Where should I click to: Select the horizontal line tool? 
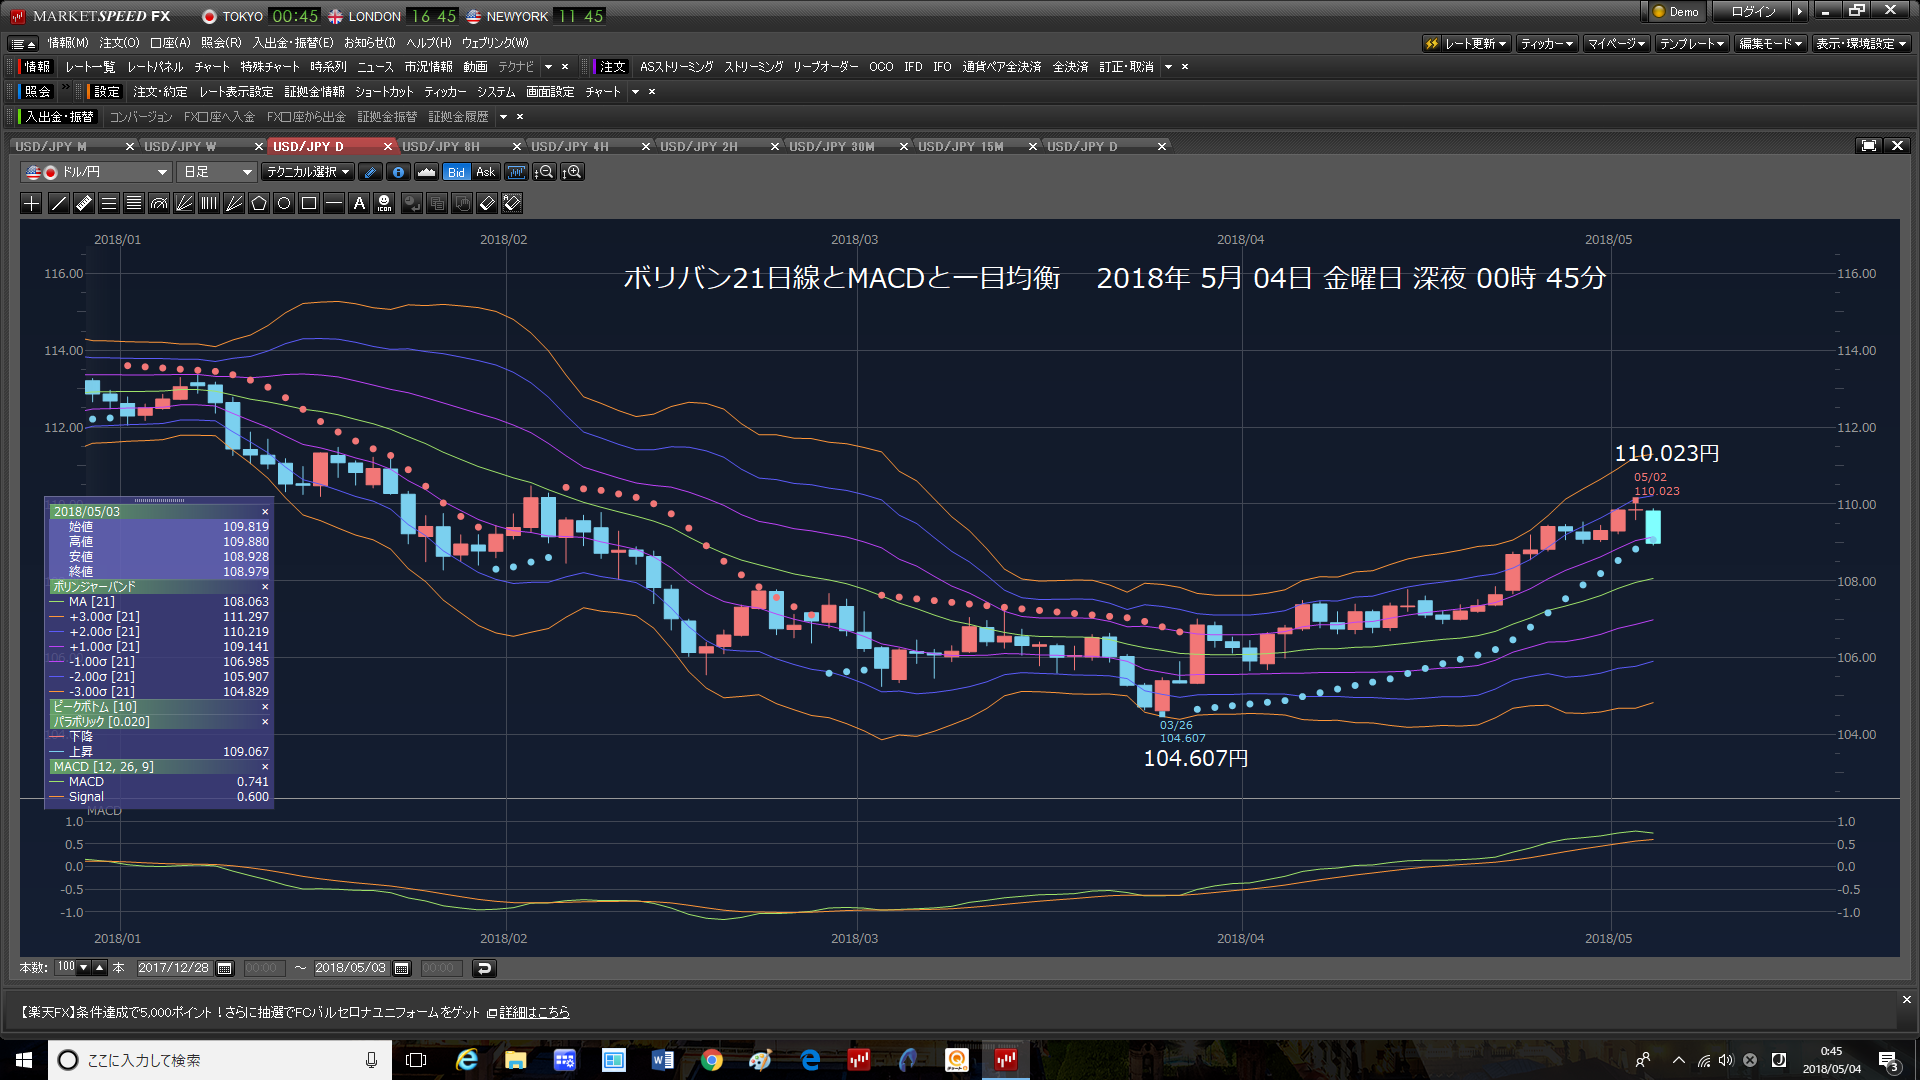click(334, 204)
